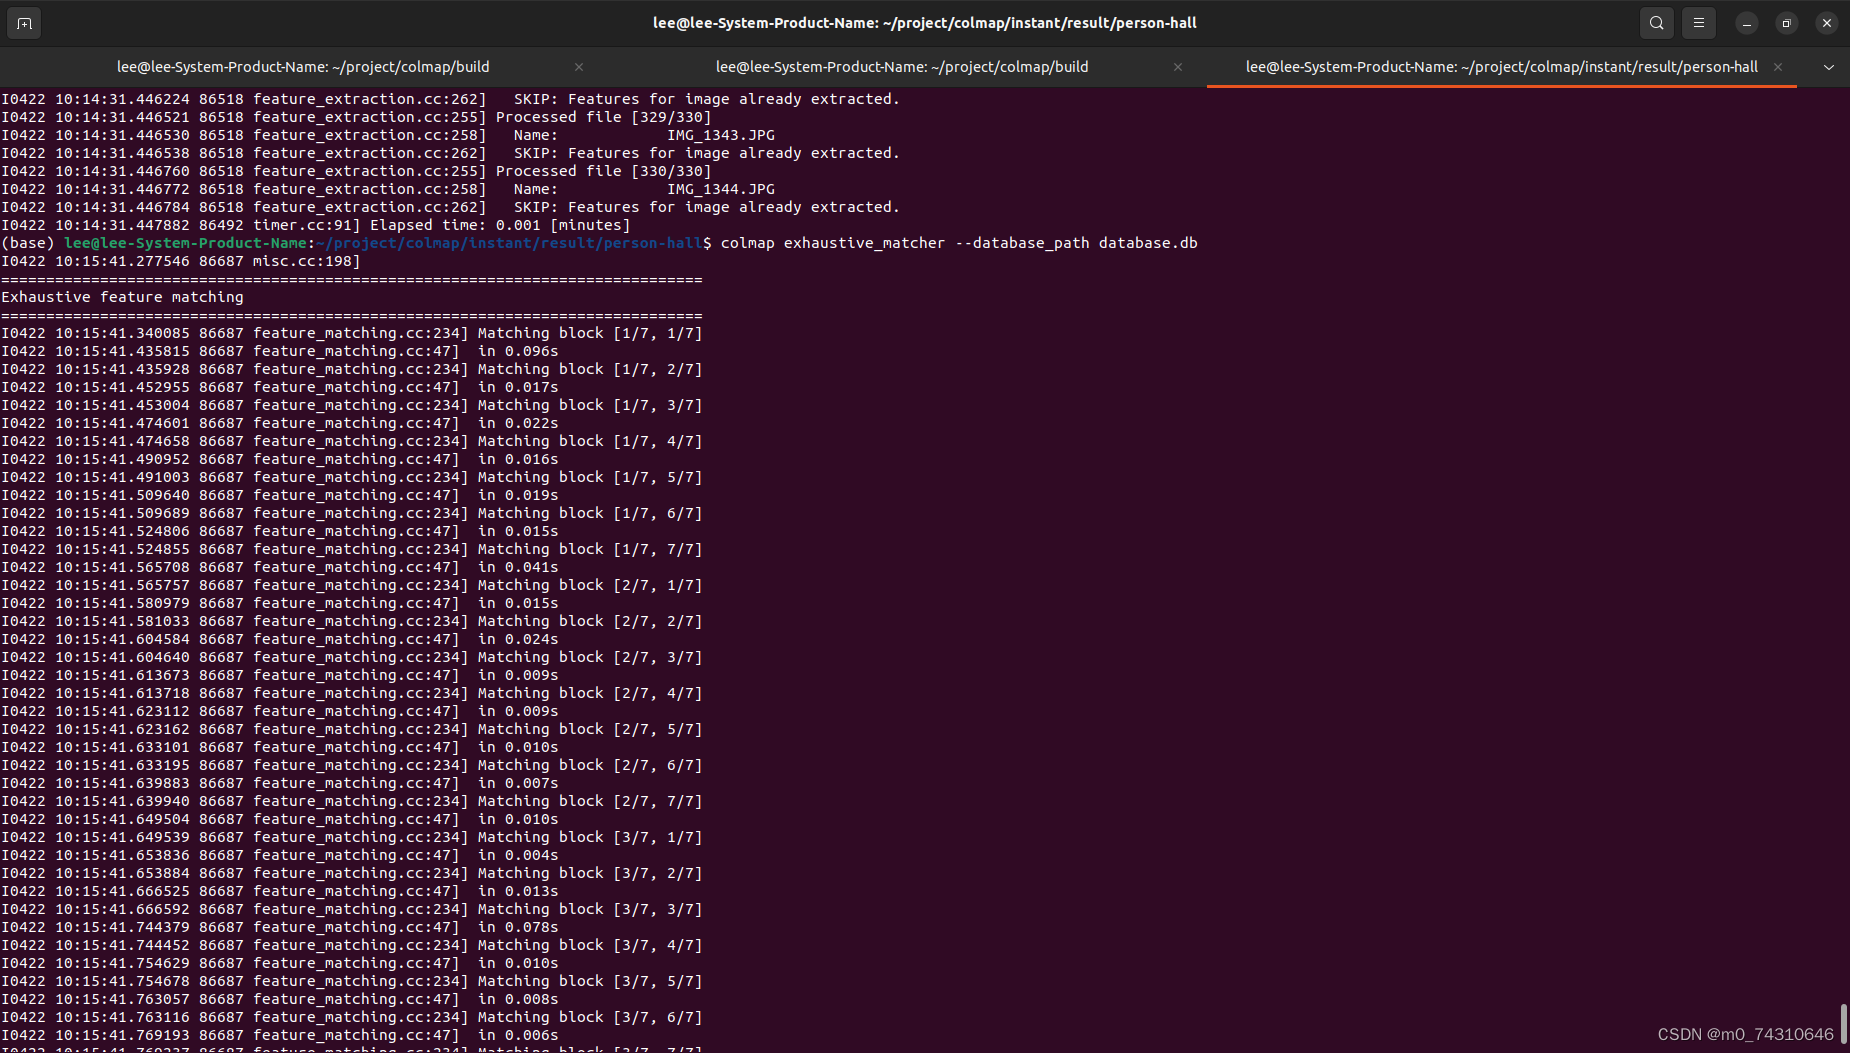Close the person-hall tab
Image resolution: width=1850 pixels, height=1053 pixels.
click(x=1778, y=67)
